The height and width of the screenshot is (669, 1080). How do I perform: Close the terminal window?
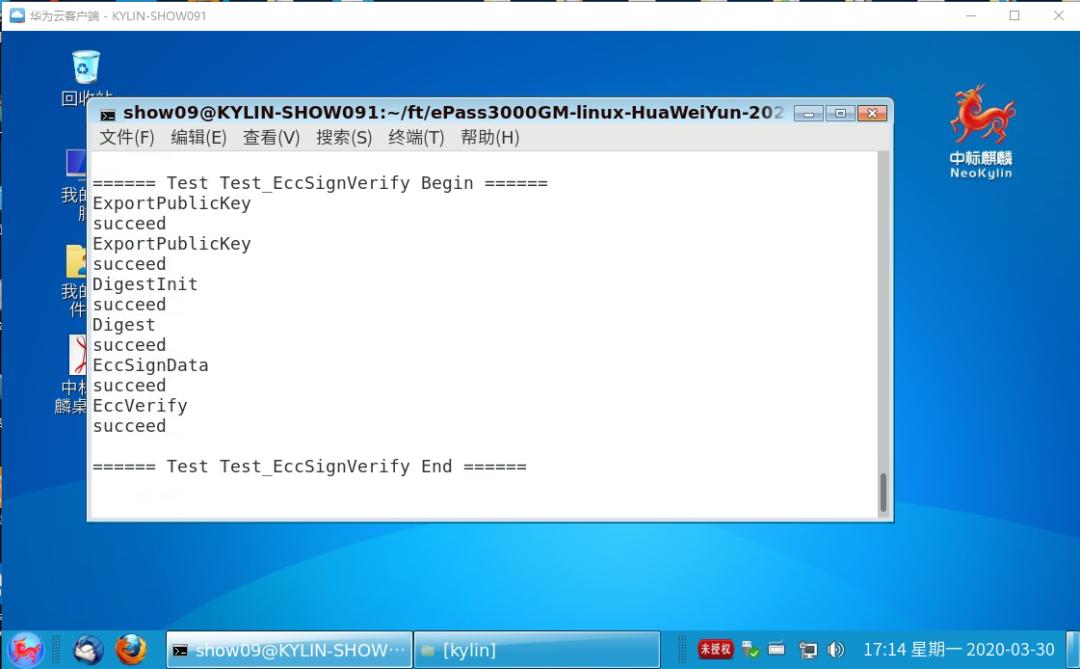(x=872, y=114)
